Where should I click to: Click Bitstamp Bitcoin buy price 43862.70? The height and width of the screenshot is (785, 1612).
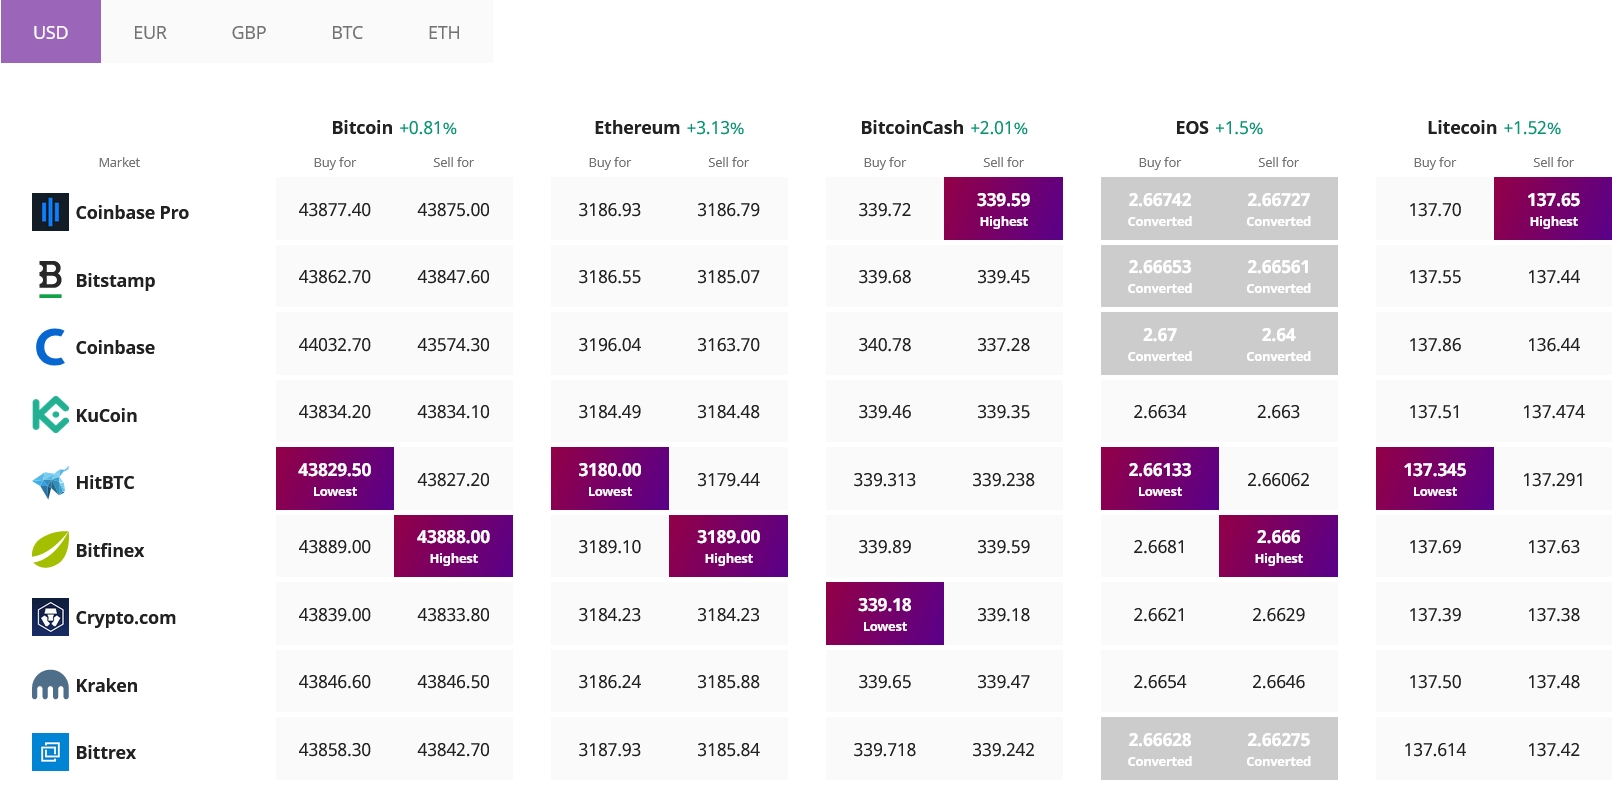(x=335, y=276)
